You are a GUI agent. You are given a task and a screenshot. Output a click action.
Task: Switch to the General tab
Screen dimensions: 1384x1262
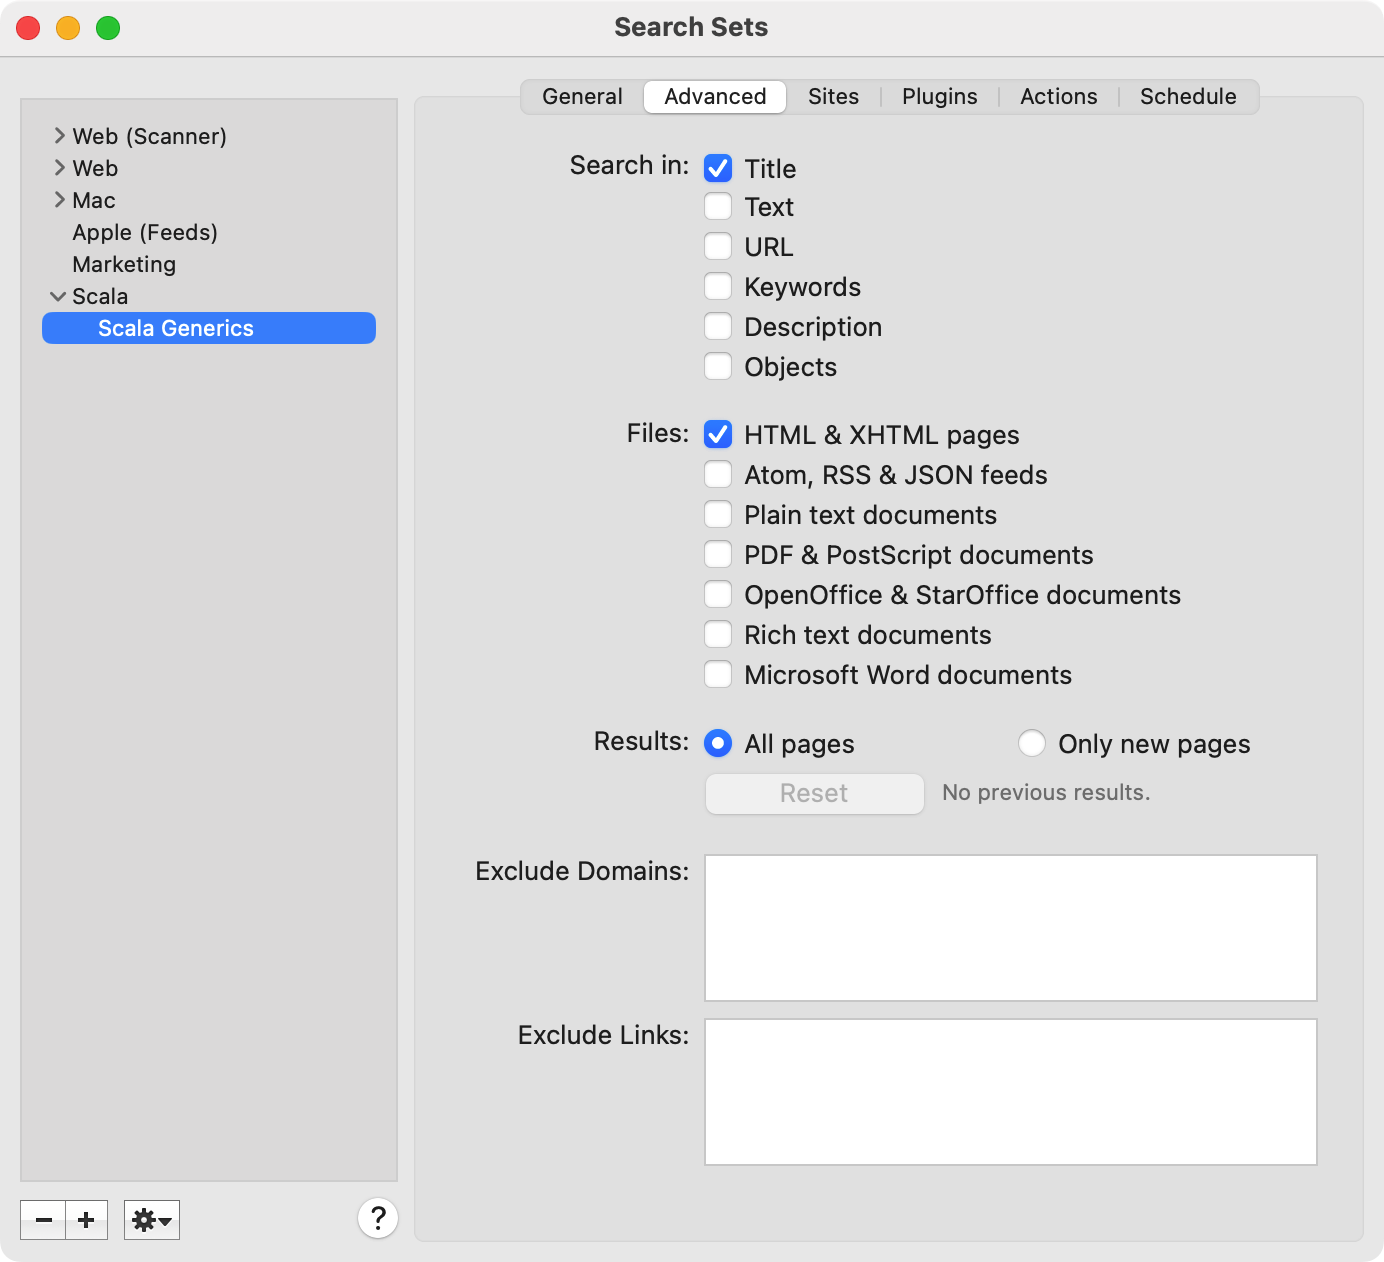click(582, 97)
